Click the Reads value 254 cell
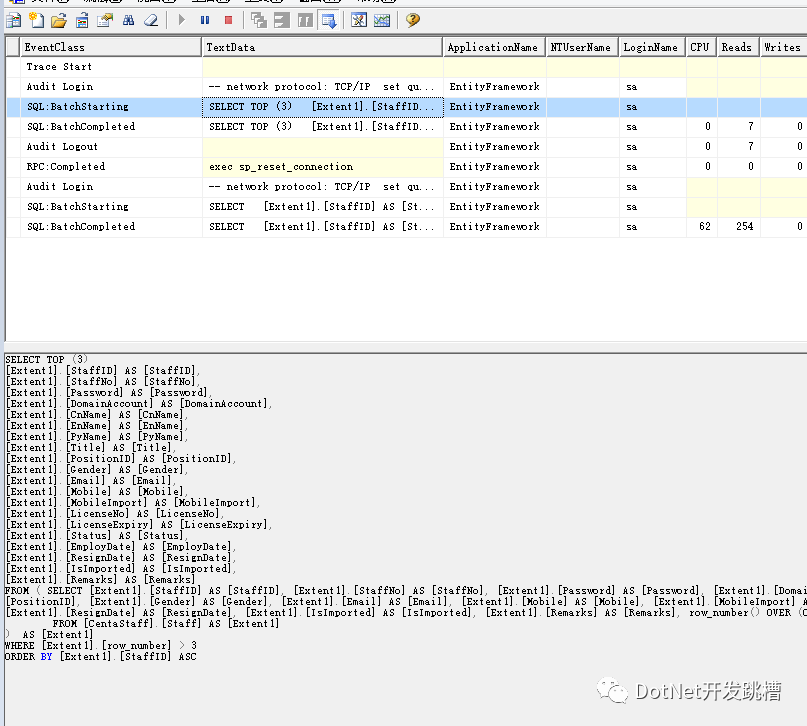Image resolution: width=807 pixels, height=726 pixels. pyautogui.click(x=738, y=227)
